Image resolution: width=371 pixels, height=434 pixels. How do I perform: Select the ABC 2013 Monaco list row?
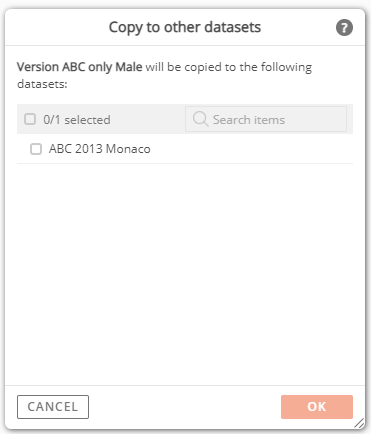185,149
